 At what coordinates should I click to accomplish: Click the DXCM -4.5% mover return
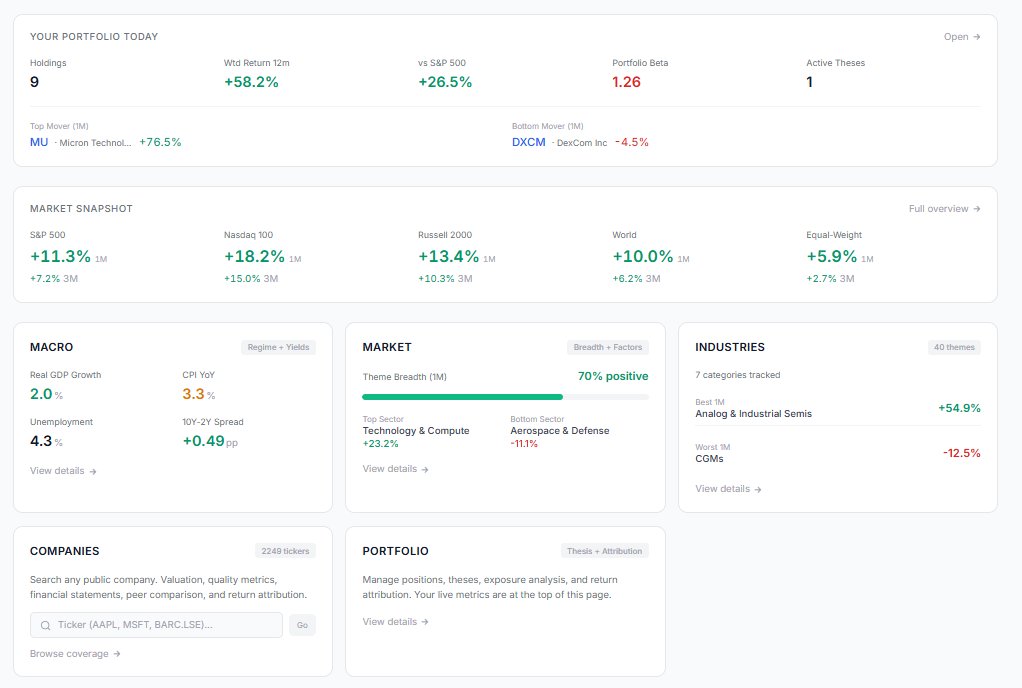click(x=632, y=142)
